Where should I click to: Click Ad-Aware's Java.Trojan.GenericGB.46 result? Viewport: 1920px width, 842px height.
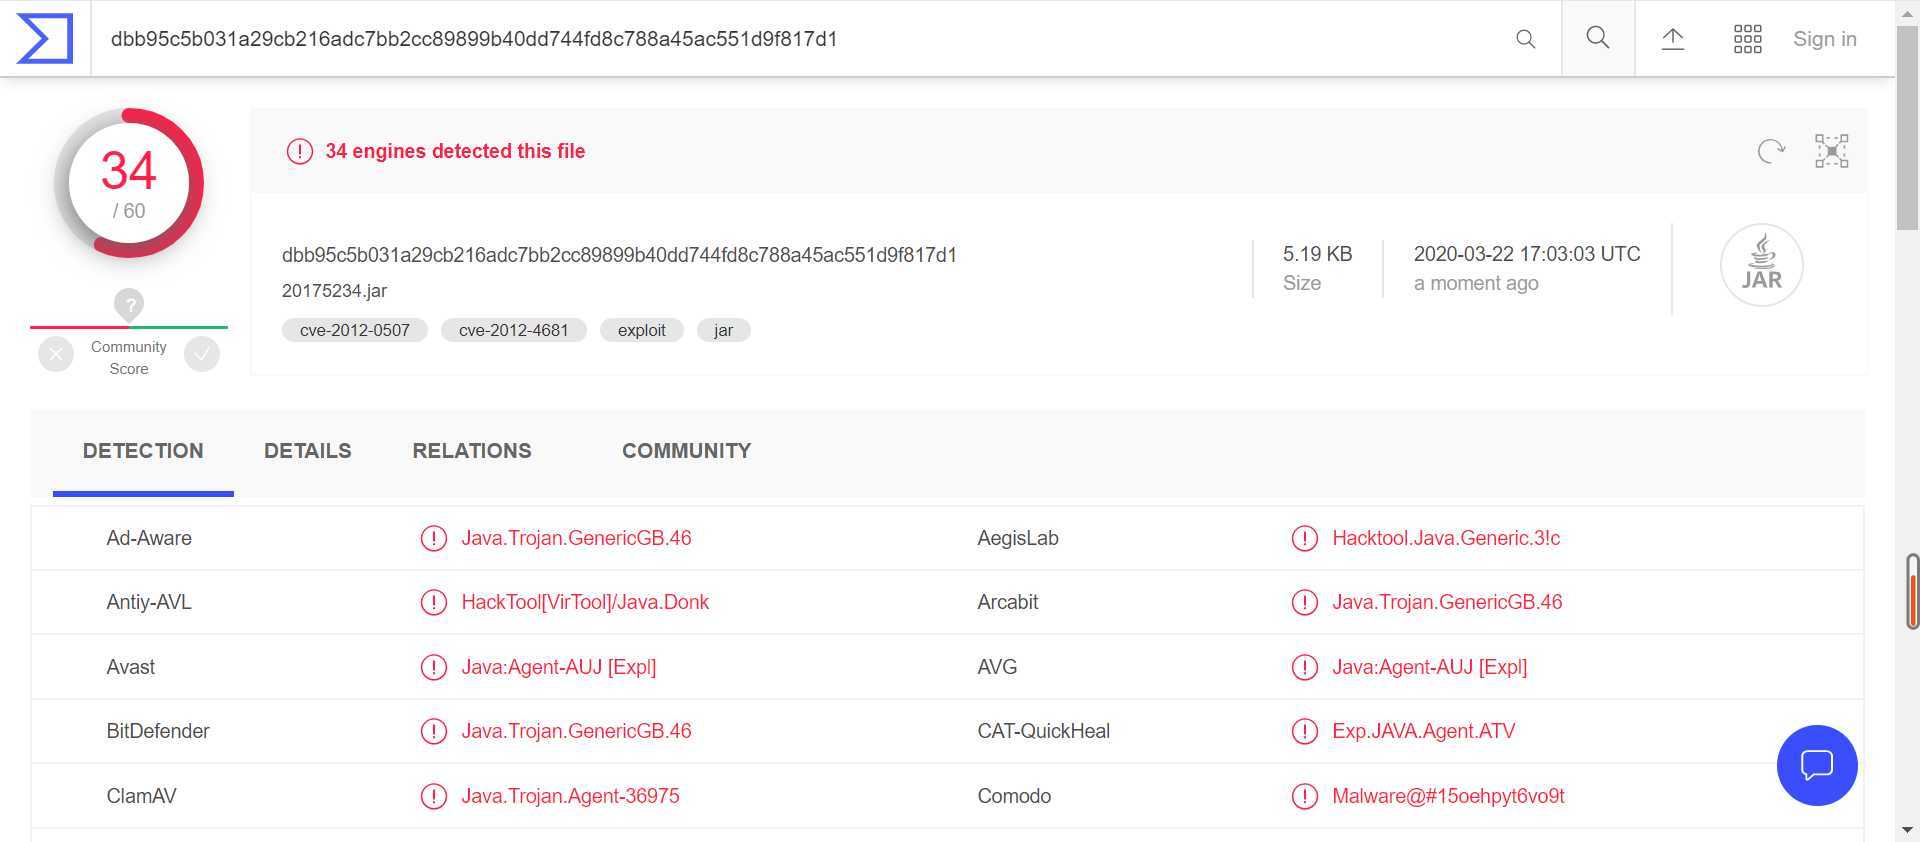576,538
